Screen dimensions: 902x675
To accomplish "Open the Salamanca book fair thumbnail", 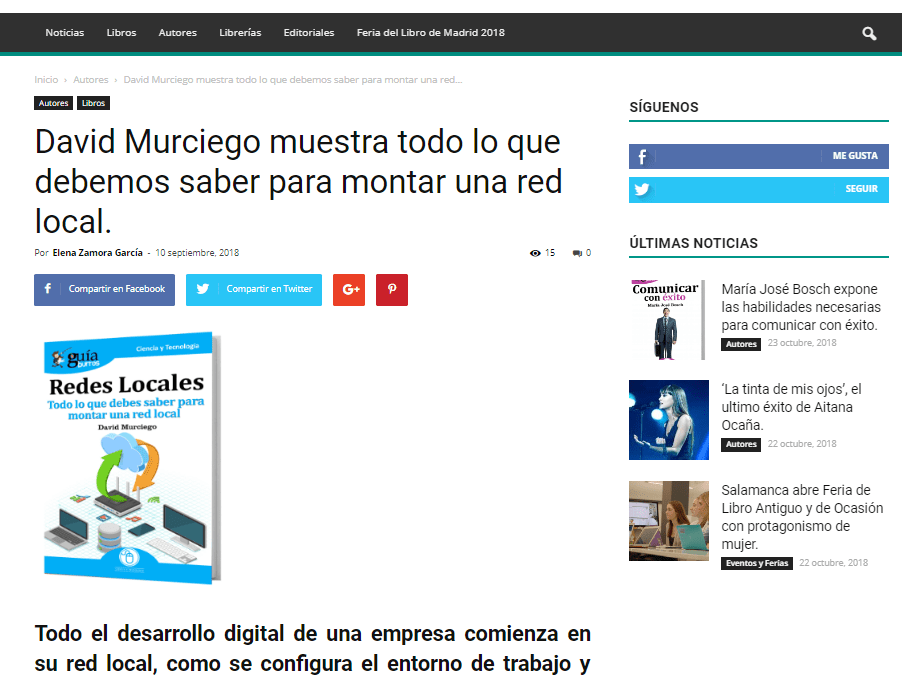I will [x=668, y=521].
